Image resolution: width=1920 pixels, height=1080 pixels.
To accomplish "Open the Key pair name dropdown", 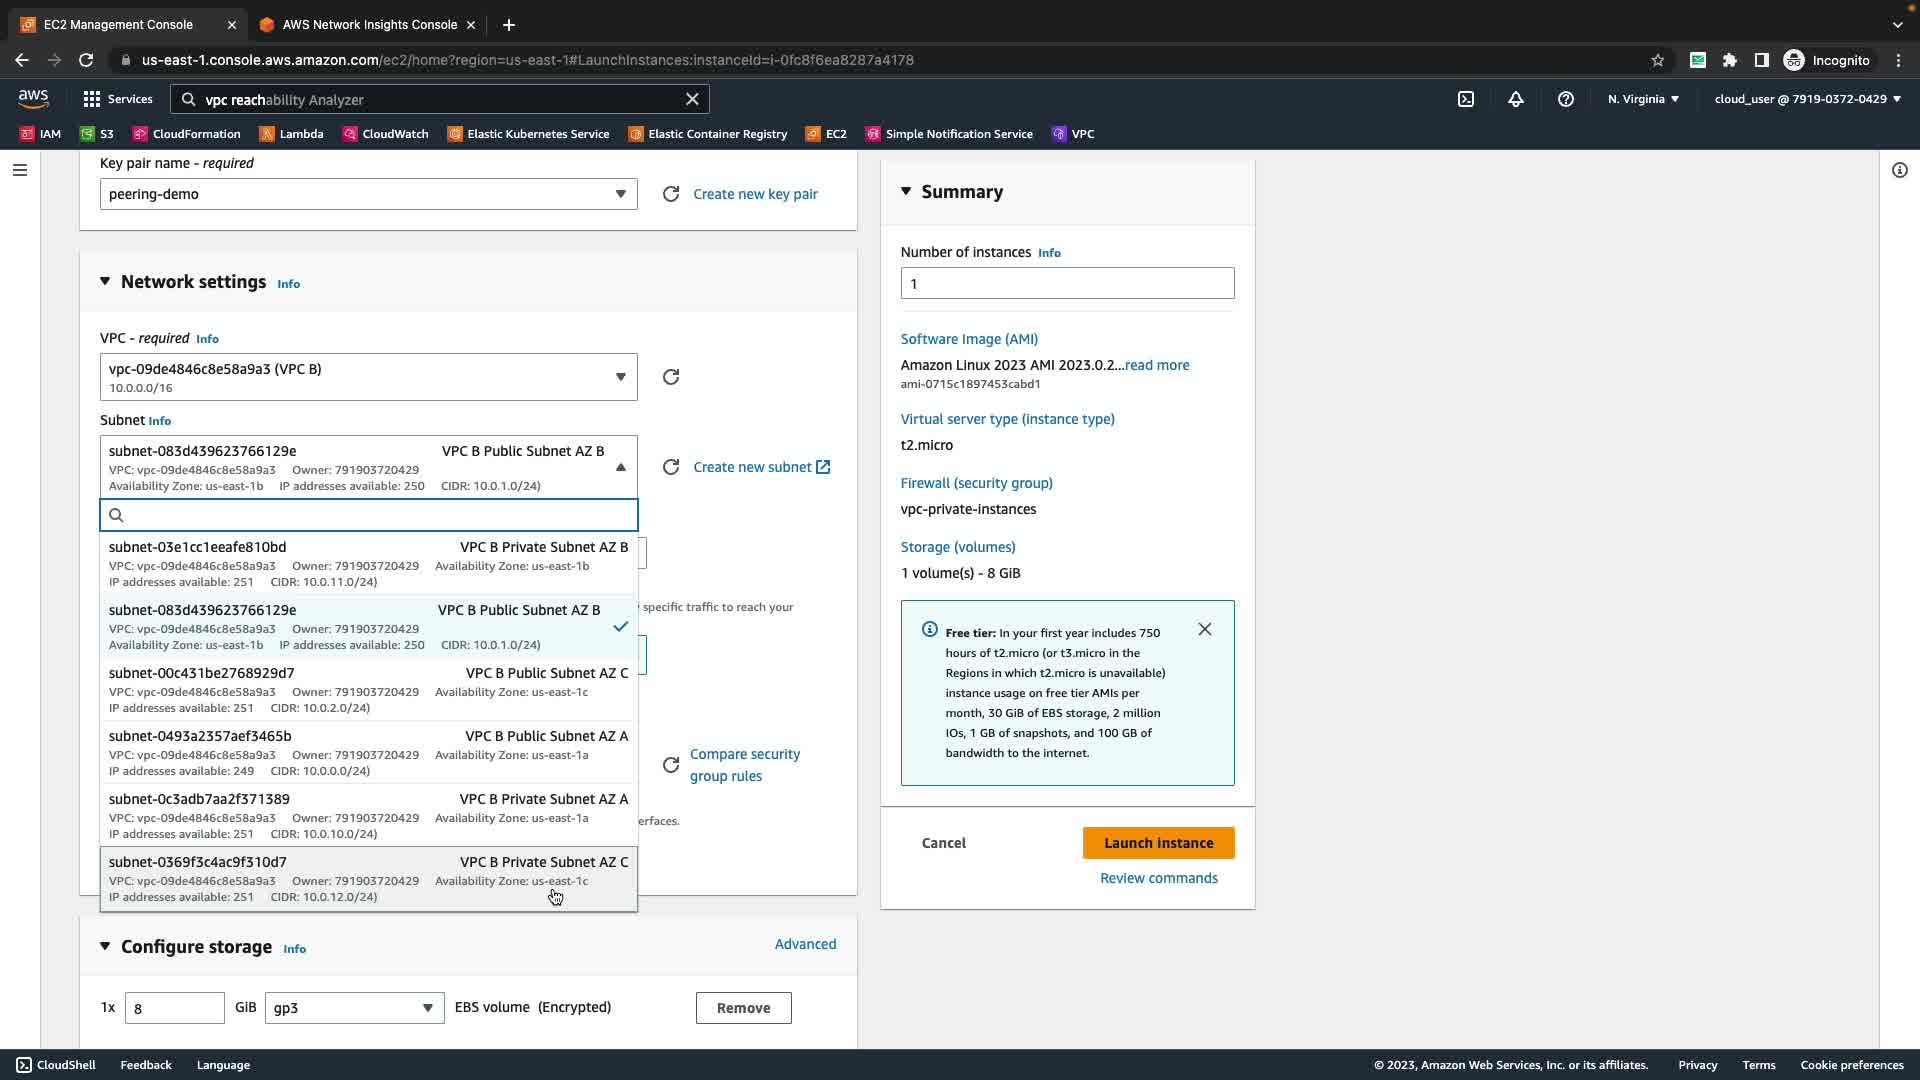I will coord(368,194).
